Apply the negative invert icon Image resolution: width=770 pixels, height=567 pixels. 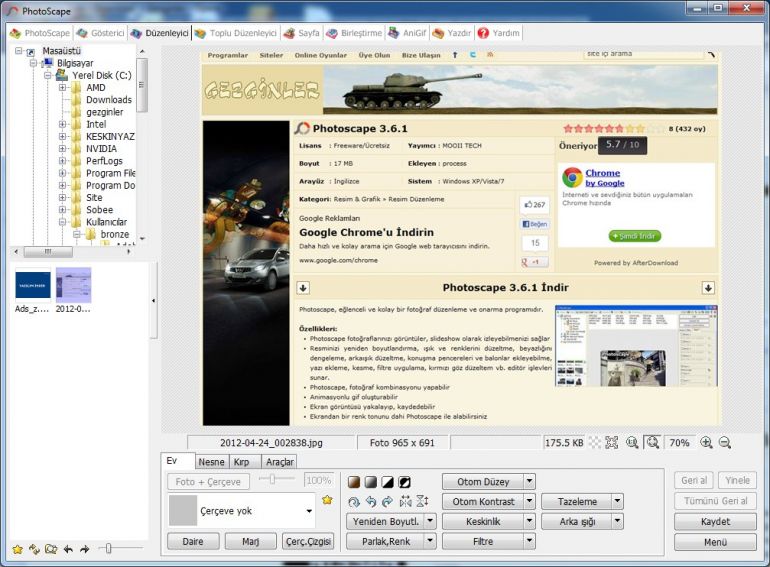click(404, 482)
